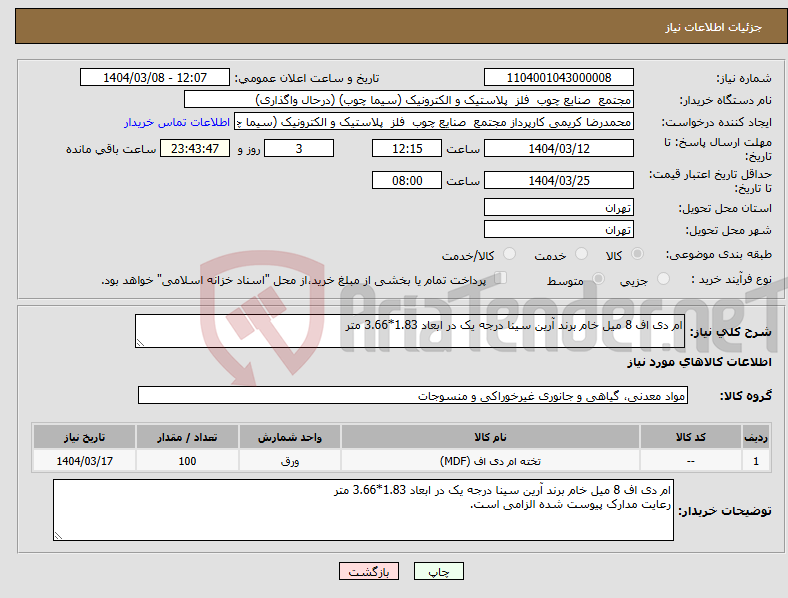The width and height of the screenshot is (788, 598).
Task: Click the quantity cell 100
Action: point(187,461)
